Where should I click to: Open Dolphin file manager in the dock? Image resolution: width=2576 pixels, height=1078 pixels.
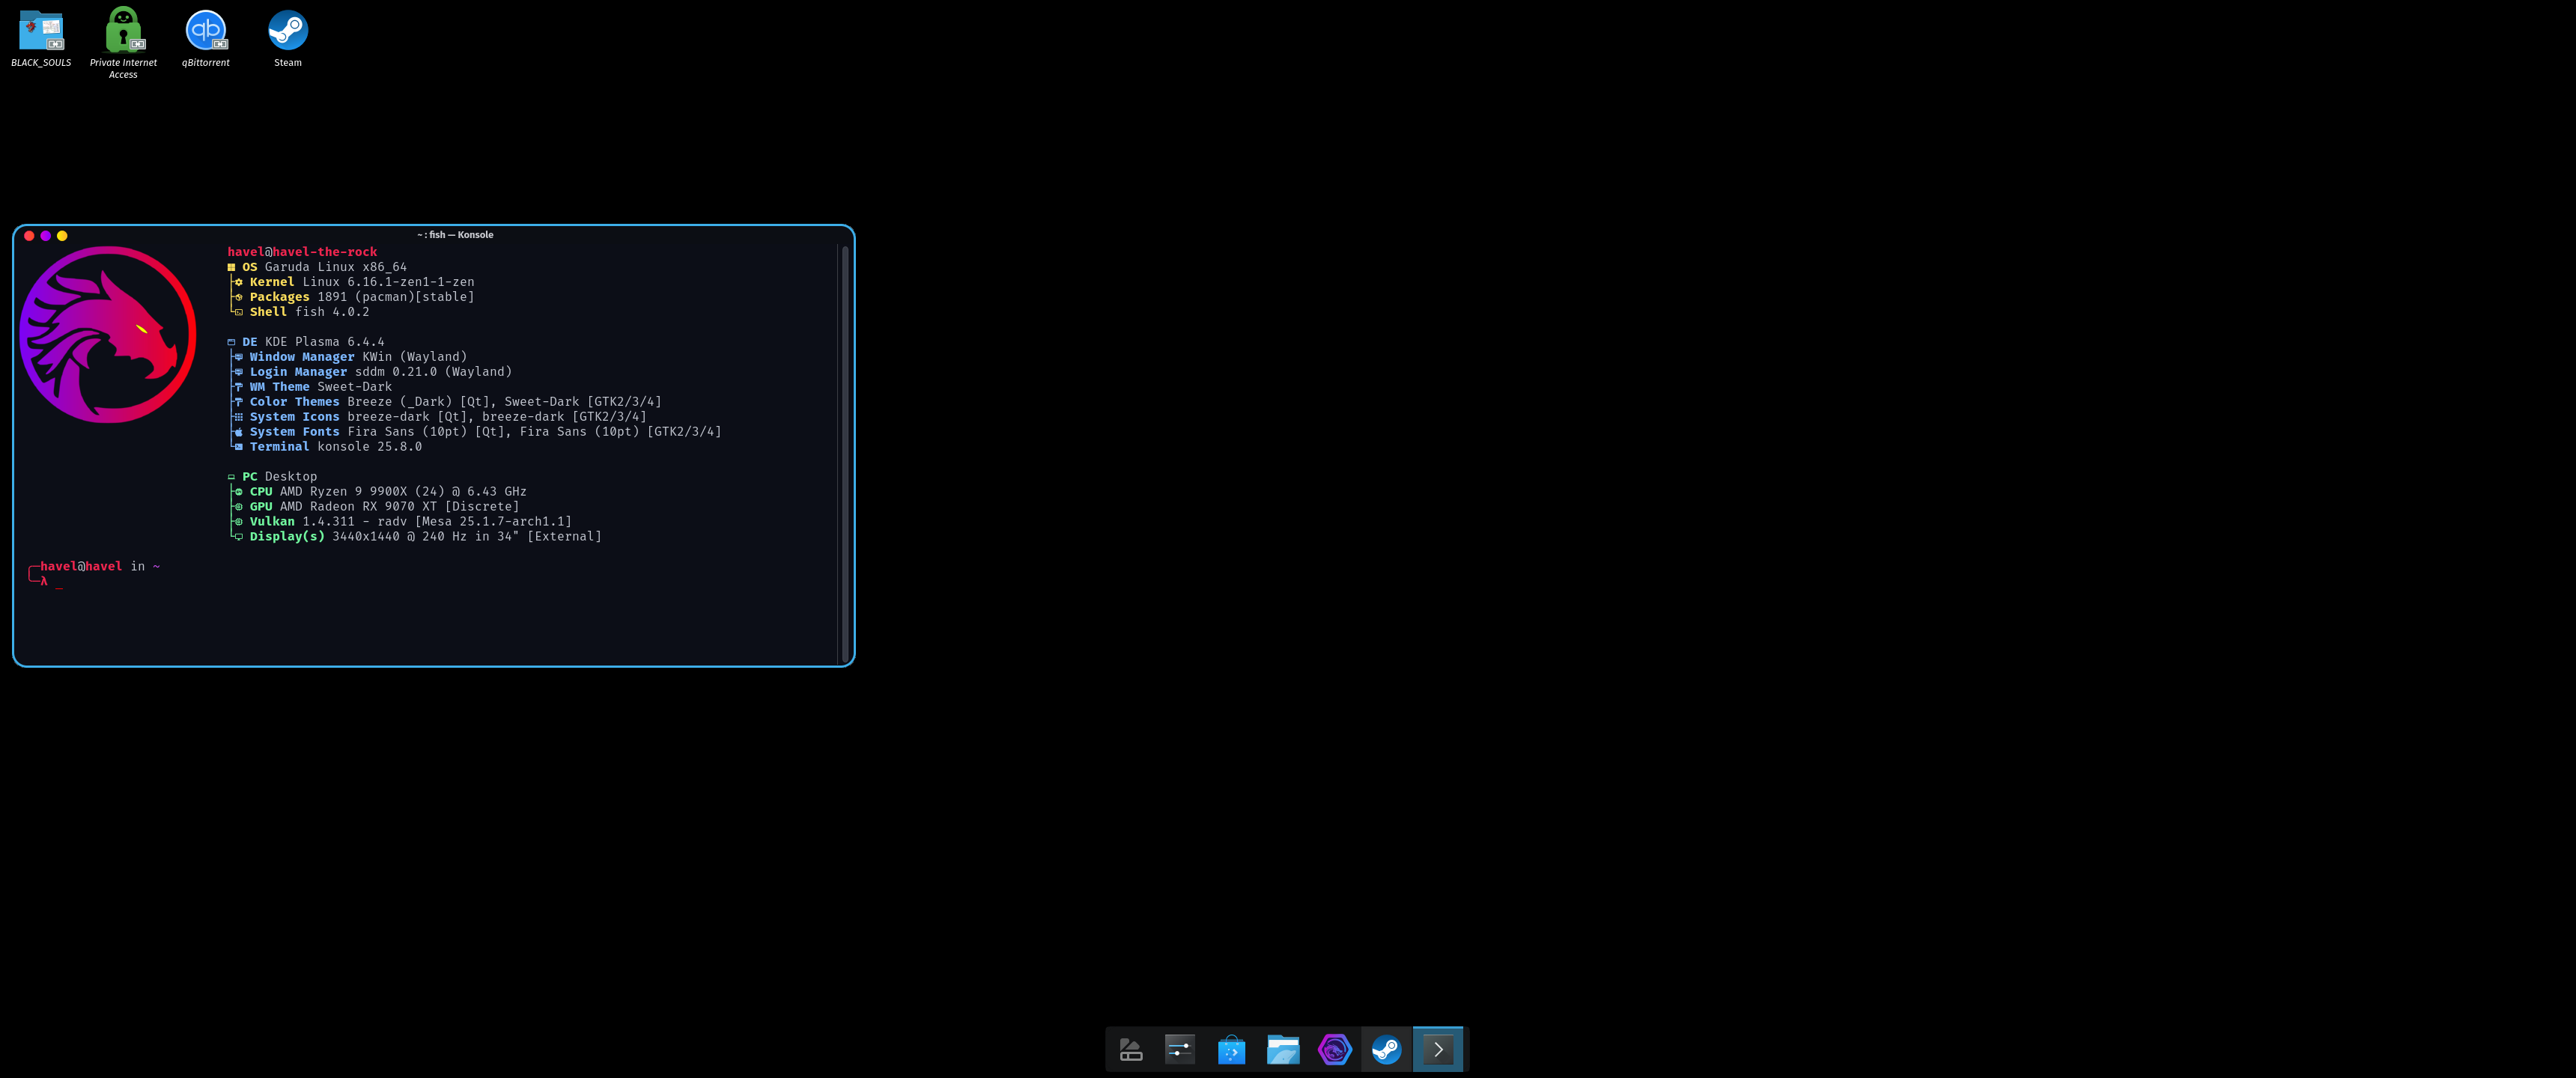pos(1283,1049)
